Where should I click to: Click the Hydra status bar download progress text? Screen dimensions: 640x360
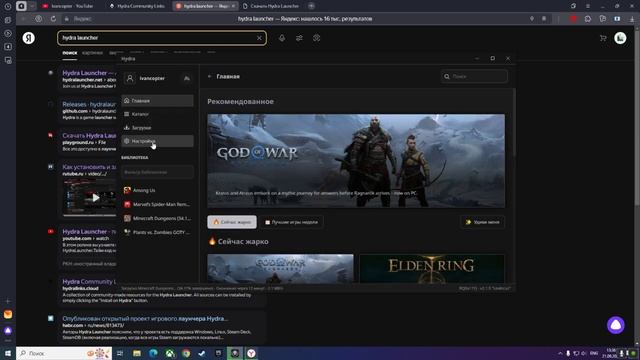202,288
